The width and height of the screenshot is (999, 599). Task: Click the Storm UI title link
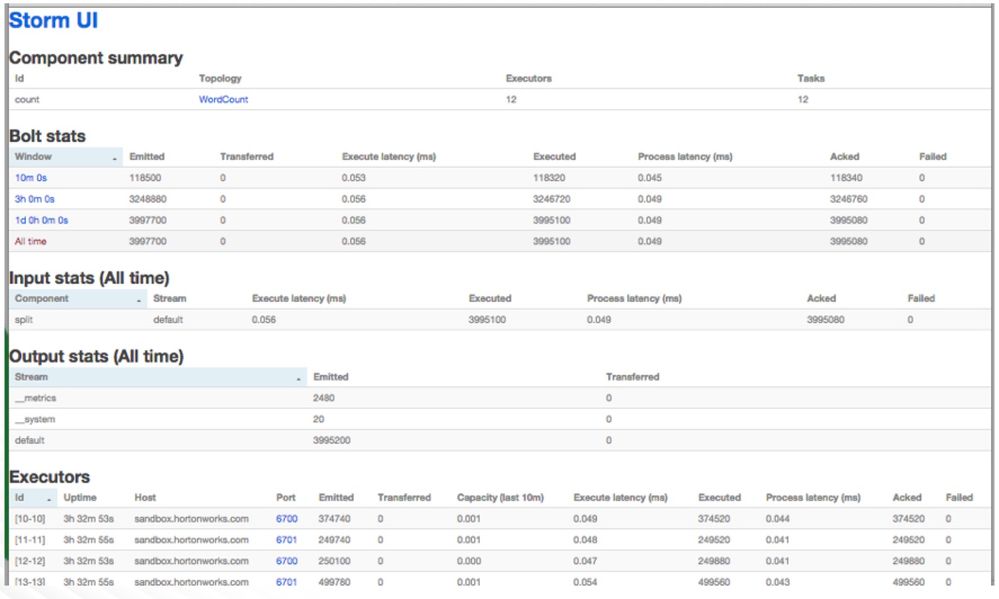click(x=53, y=20)
